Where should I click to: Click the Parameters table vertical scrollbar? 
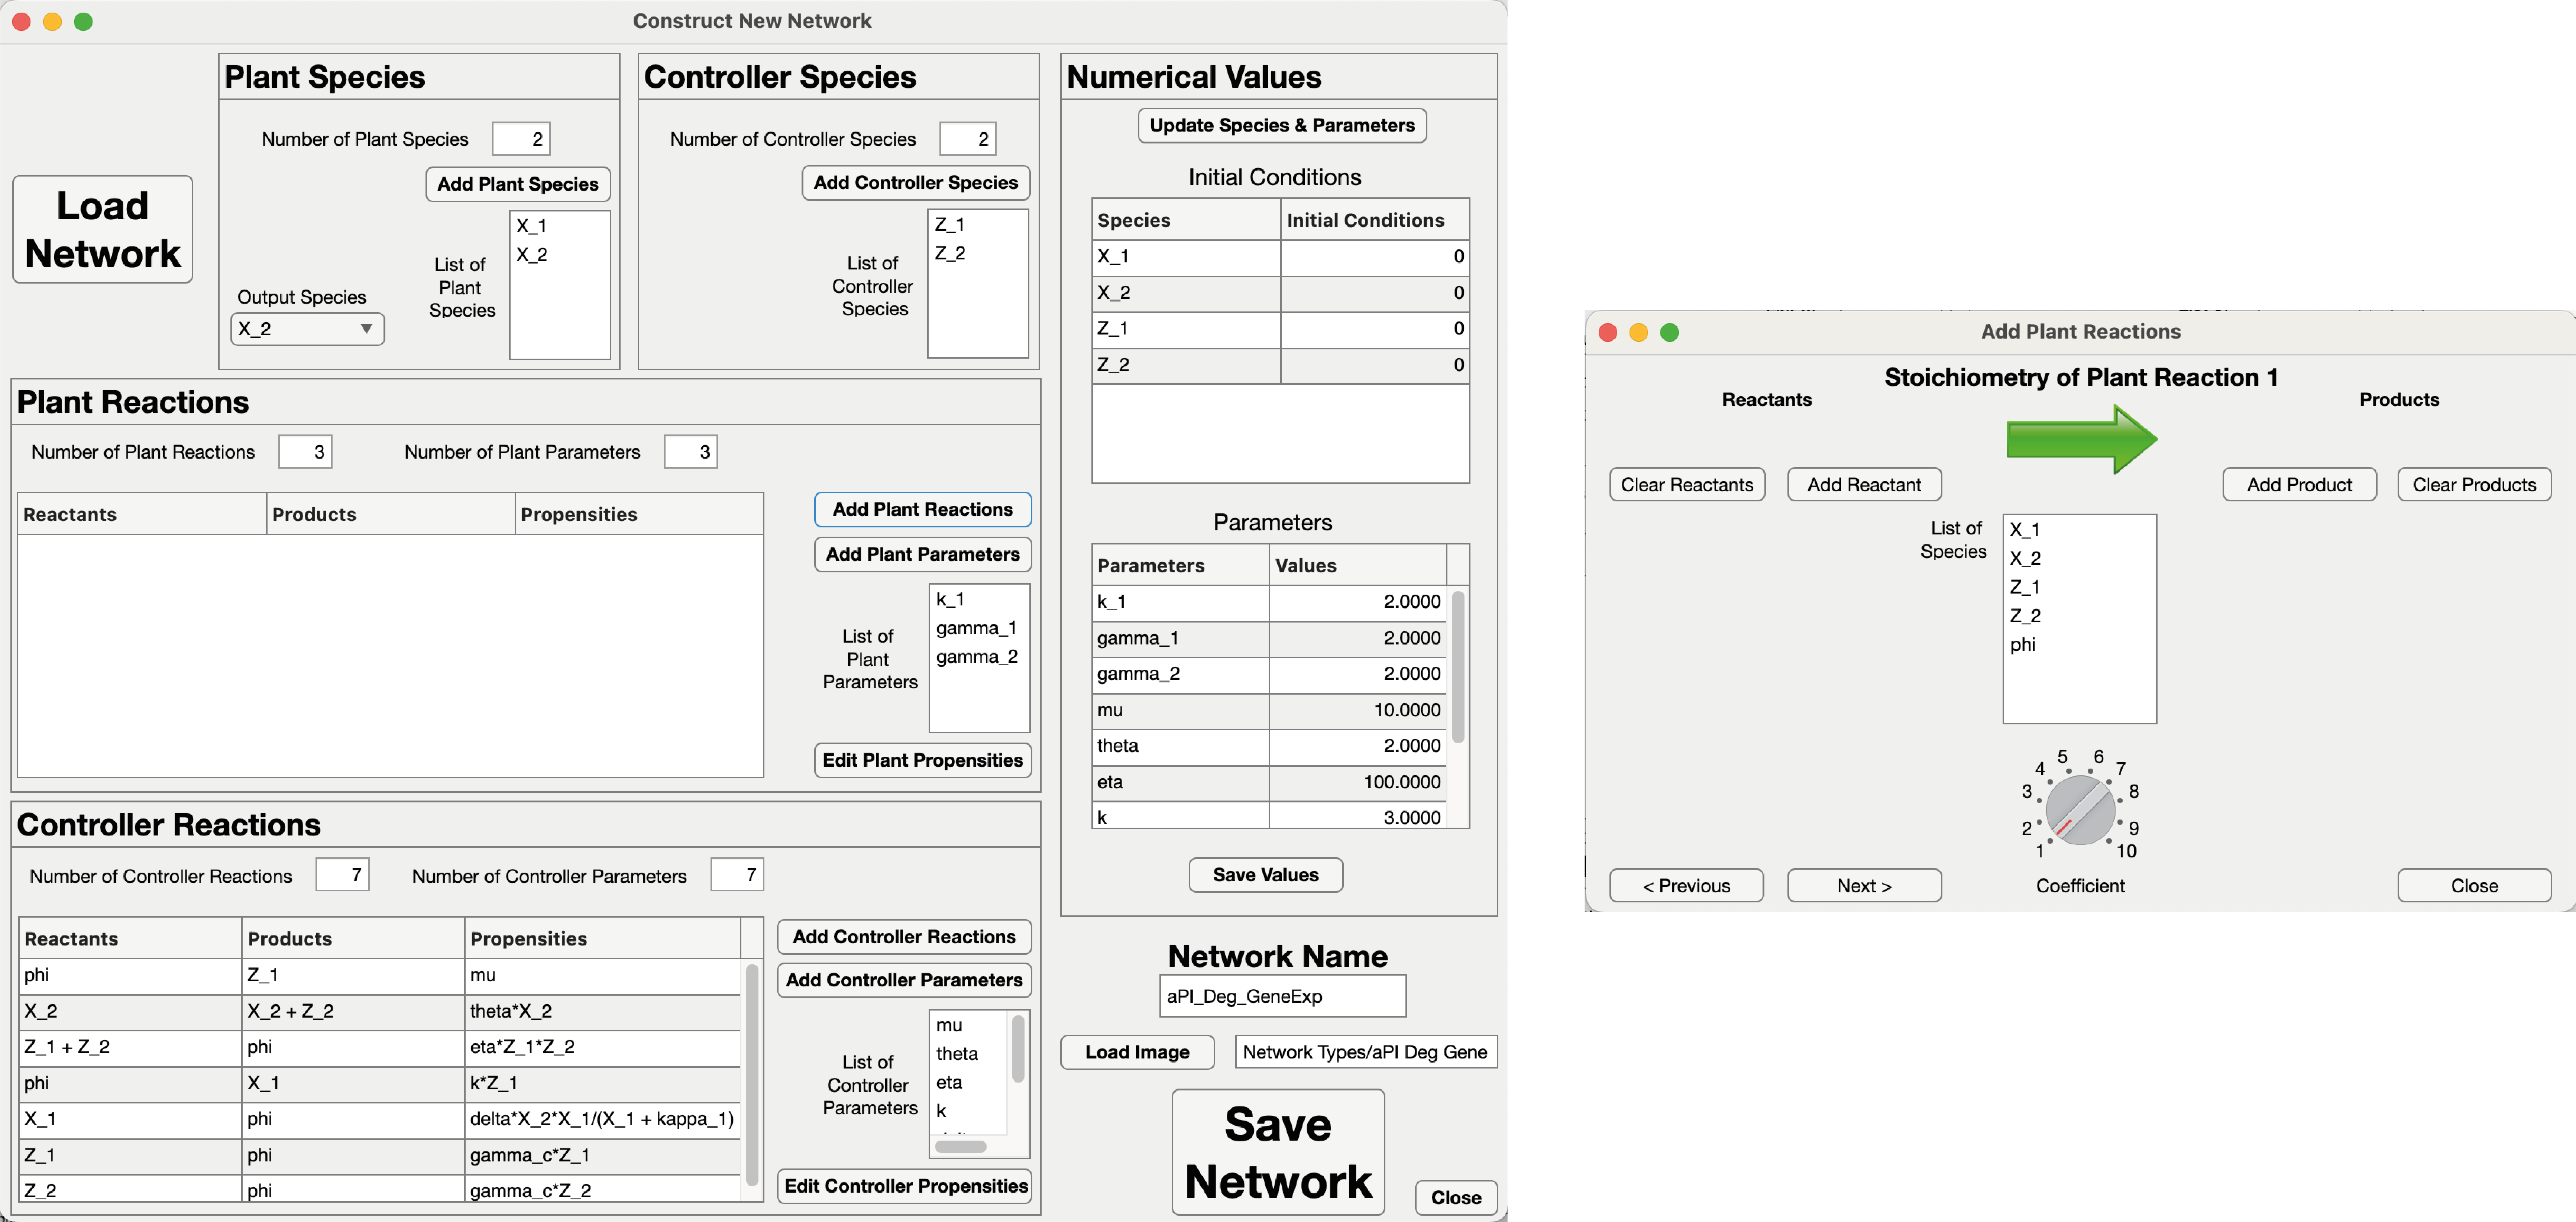point(1458,668)
